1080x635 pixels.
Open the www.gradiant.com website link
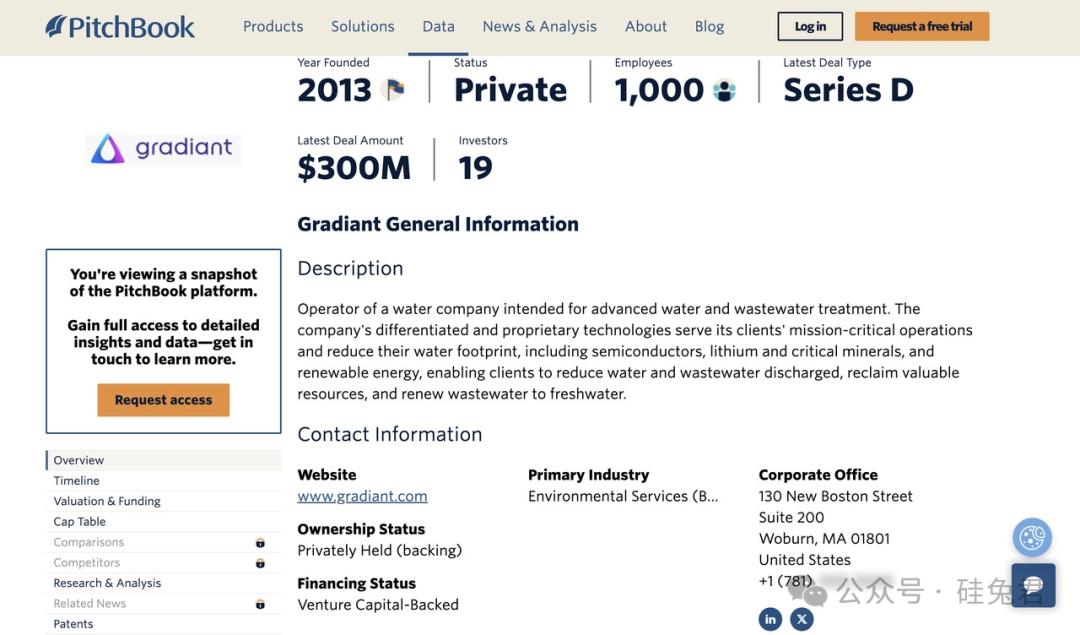[362, 496]
